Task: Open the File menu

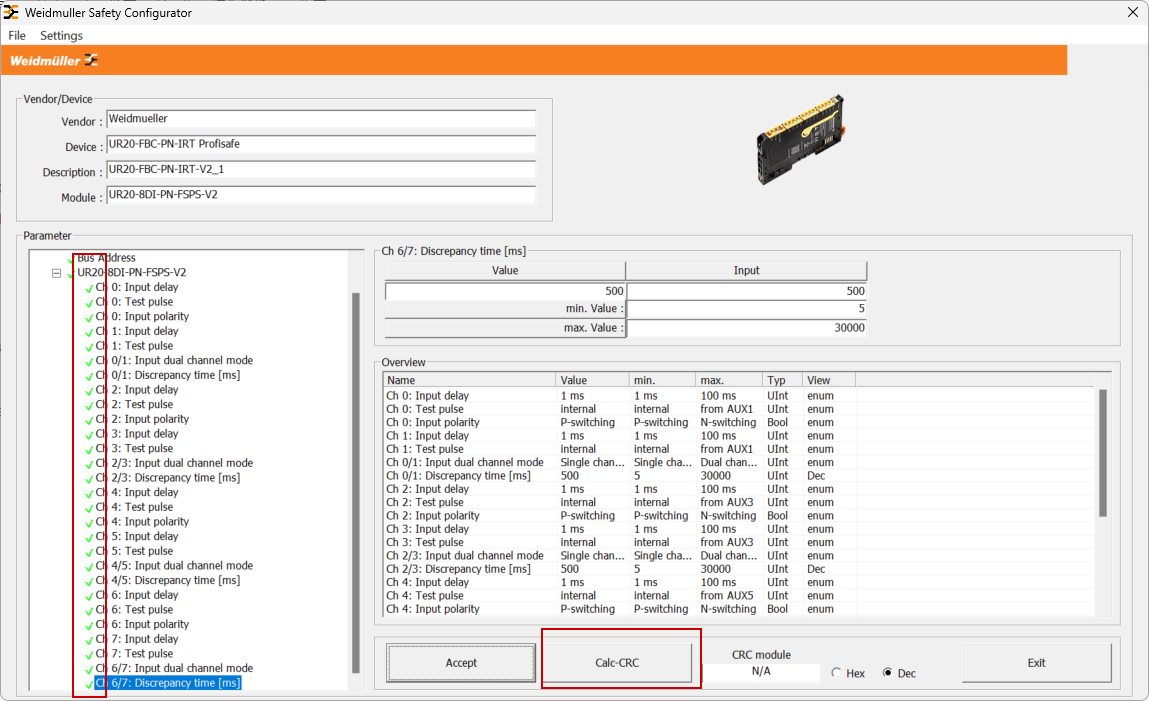Action: click(x=17, y=35)
